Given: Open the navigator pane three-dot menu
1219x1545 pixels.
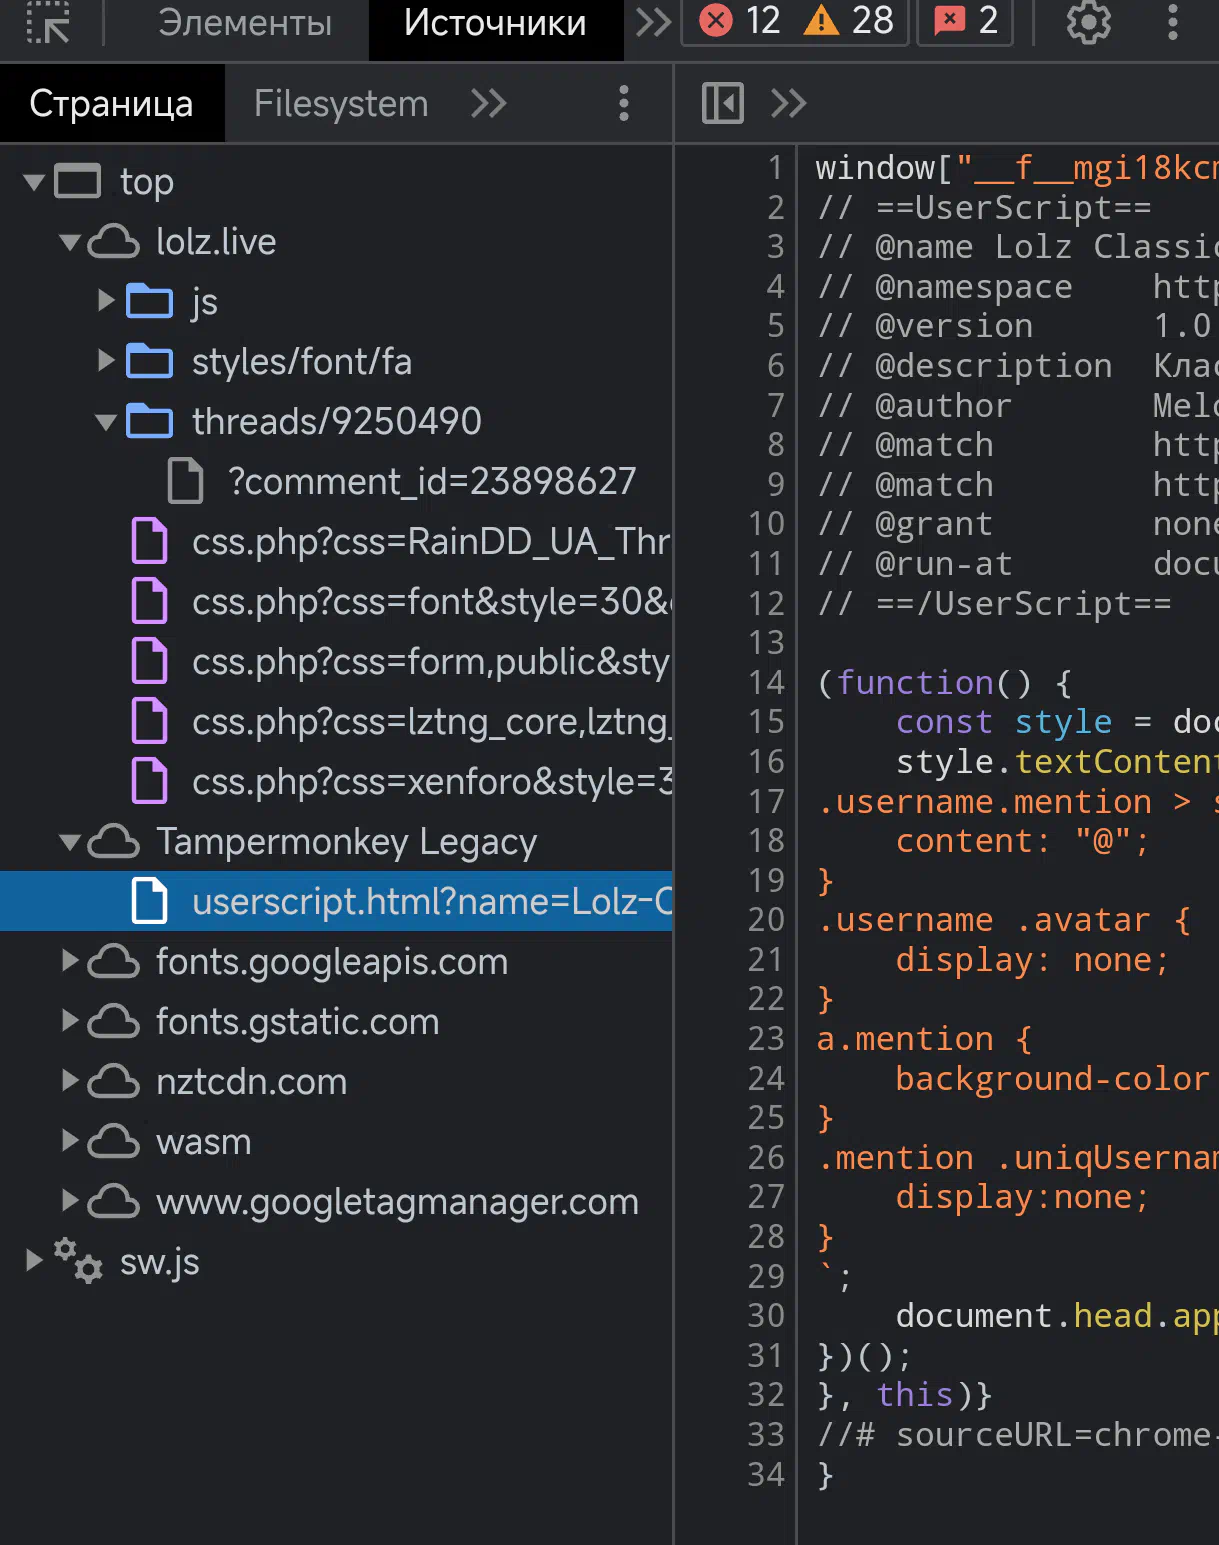Looking at the screenshot, I should (x=623, y=103).
